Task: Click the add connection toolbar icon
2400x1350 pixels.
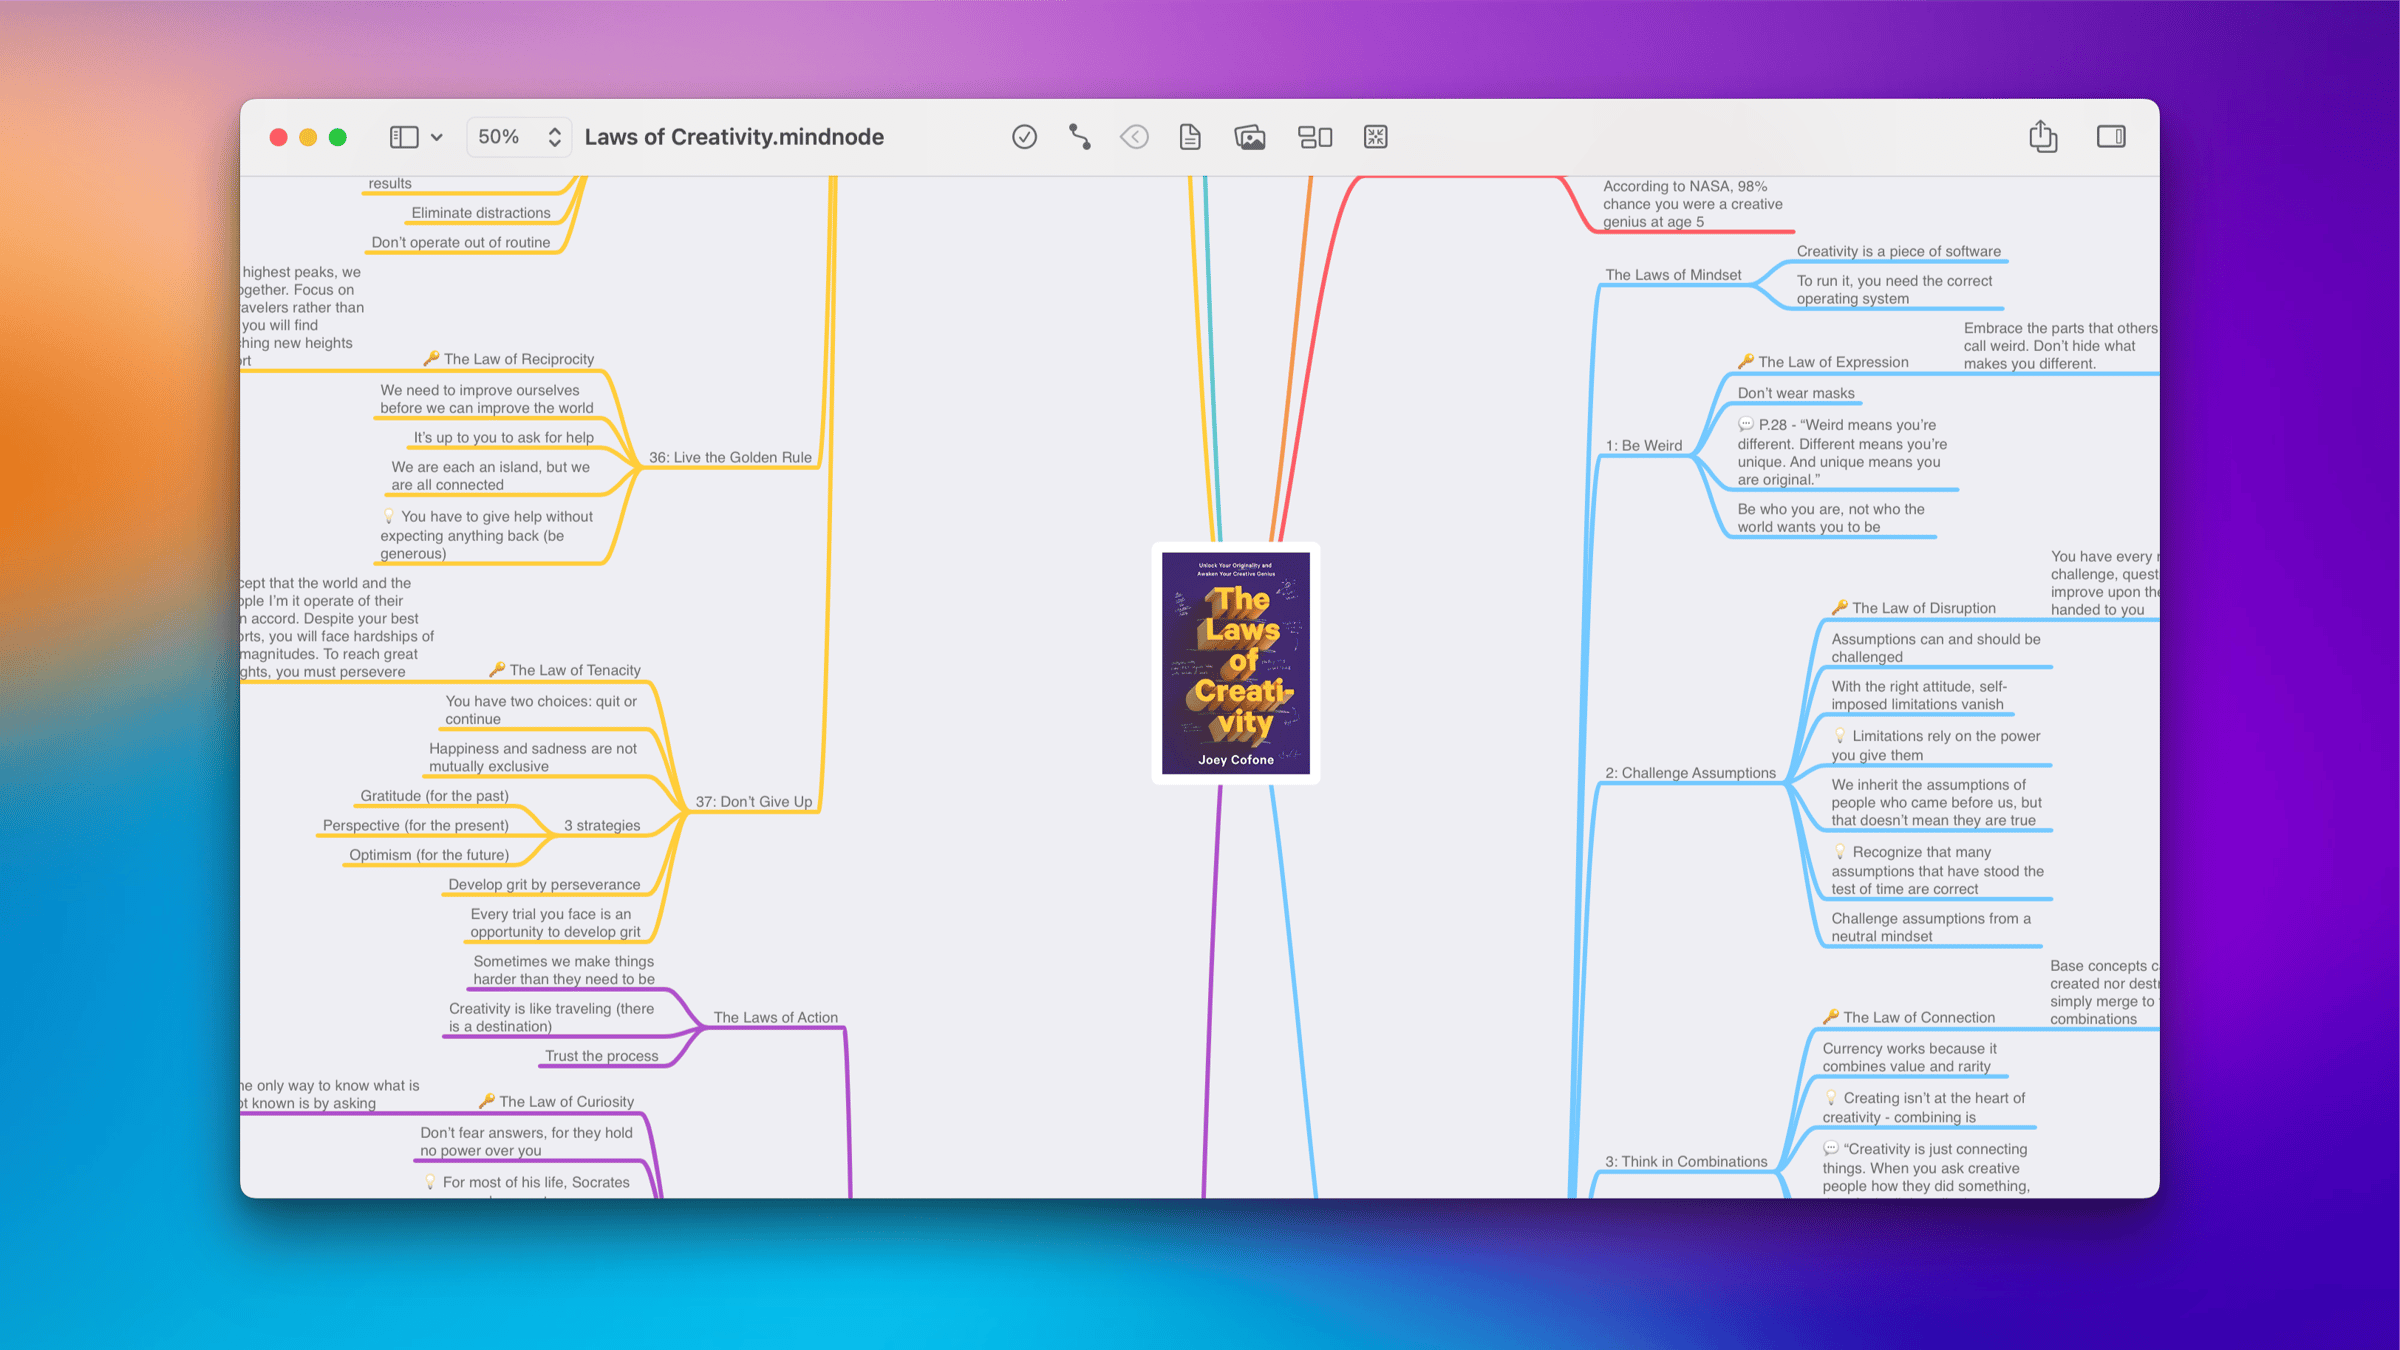Action: [x=1080, y=137]
